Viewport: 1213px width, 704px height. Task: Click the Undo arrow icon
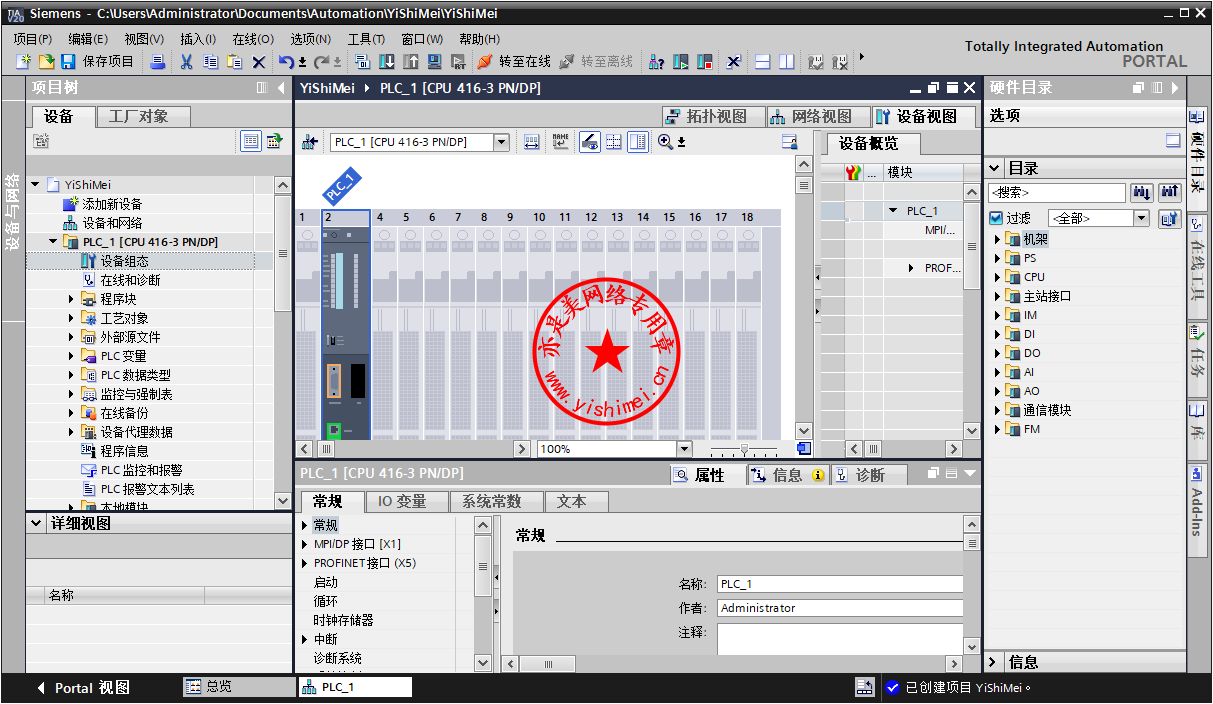(286, 62)
